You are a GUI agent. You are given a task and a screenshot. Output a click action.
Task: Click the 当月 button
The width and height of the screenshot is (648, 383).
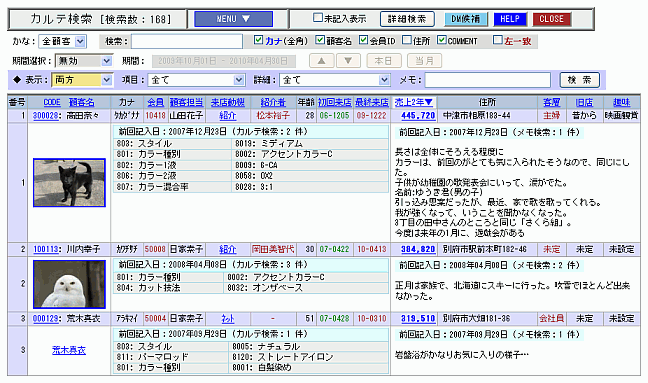[424, 61]
